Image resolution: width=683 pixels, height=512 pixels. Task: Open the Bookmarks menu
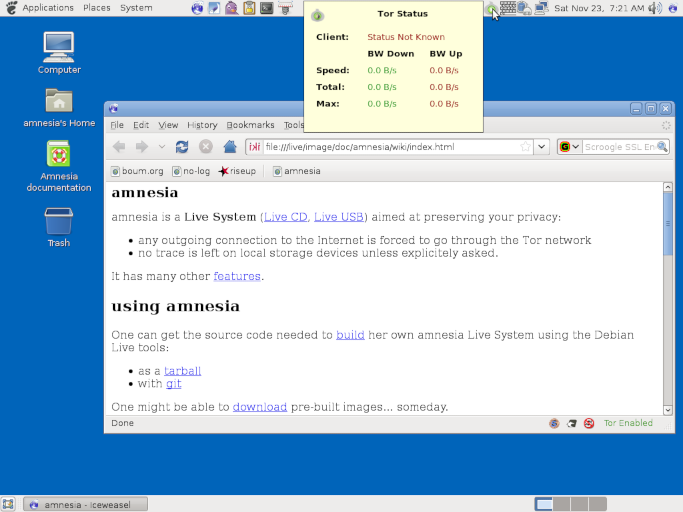click(250, 125)
